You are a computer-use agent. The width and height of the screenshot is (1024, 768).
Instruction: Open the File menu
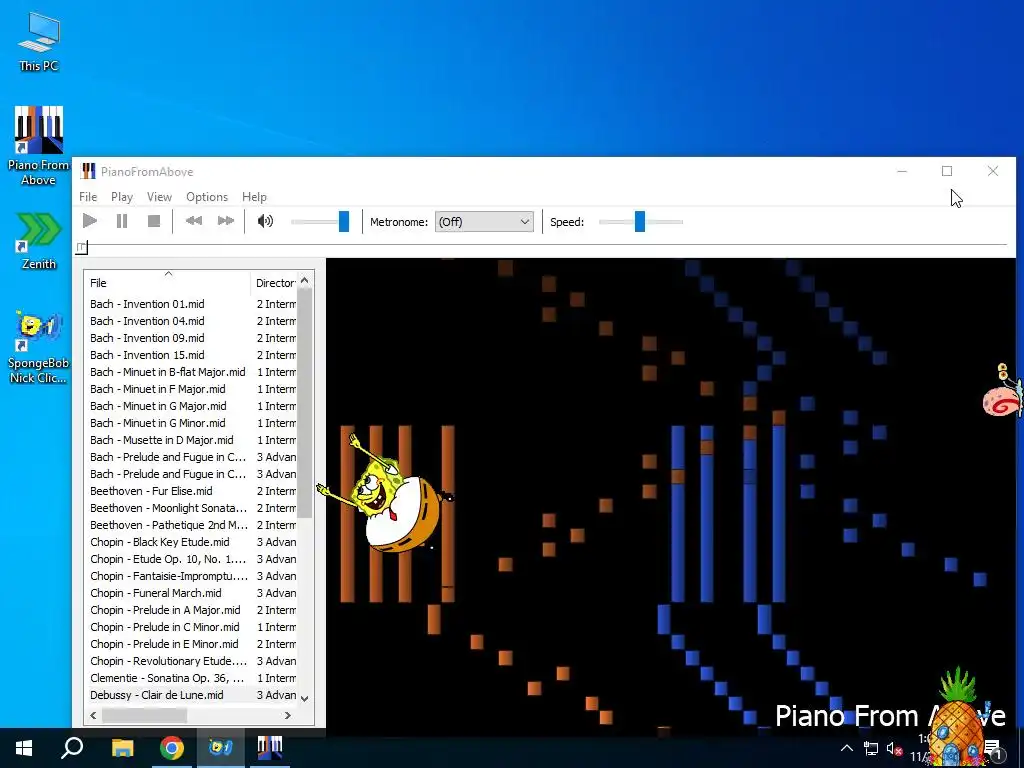coord(88,197)
